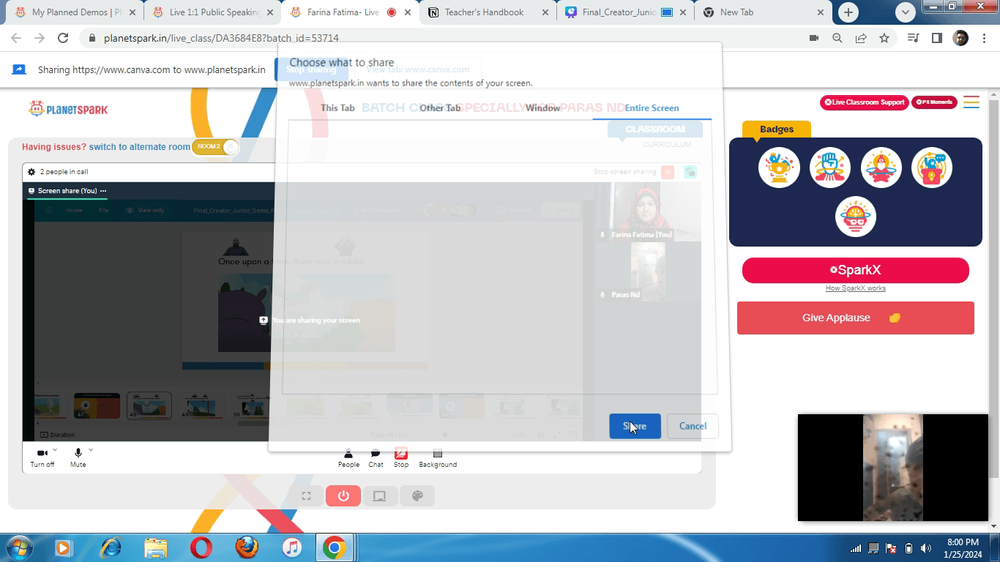
Task: Click the whiteboard screen icon
Action: [379, 496]
